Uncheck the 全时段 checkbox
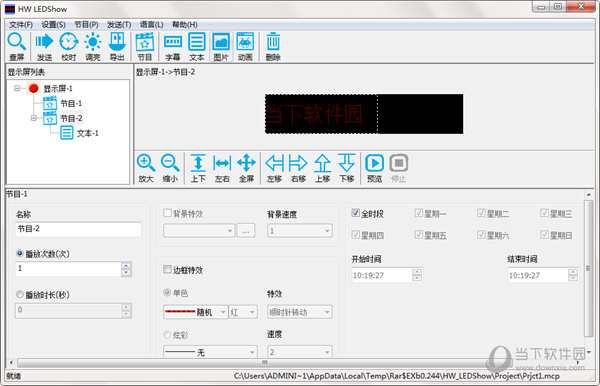This screenshot has width=600, height=386. click(x=355, y=213)
